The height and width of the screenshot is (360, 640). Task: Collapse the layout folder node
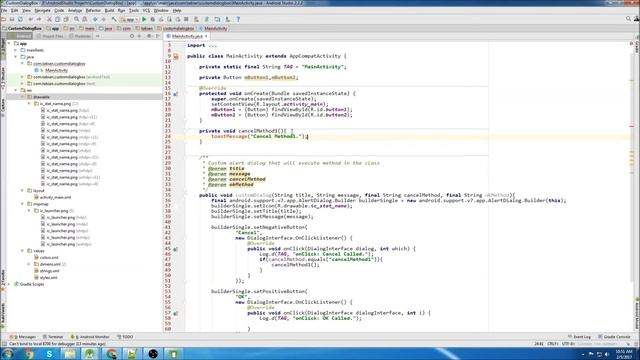[x=22, y=191]
